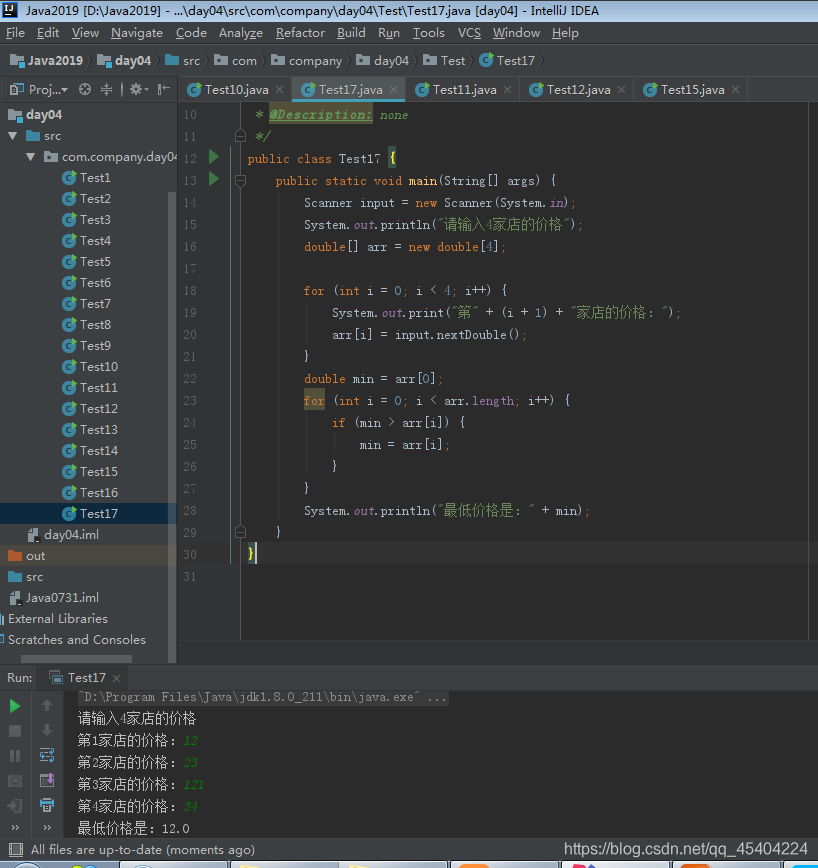Screen dimensions: 818x868
Task: Click the Exit icon in the Run panel
Action: pos(15,805)
